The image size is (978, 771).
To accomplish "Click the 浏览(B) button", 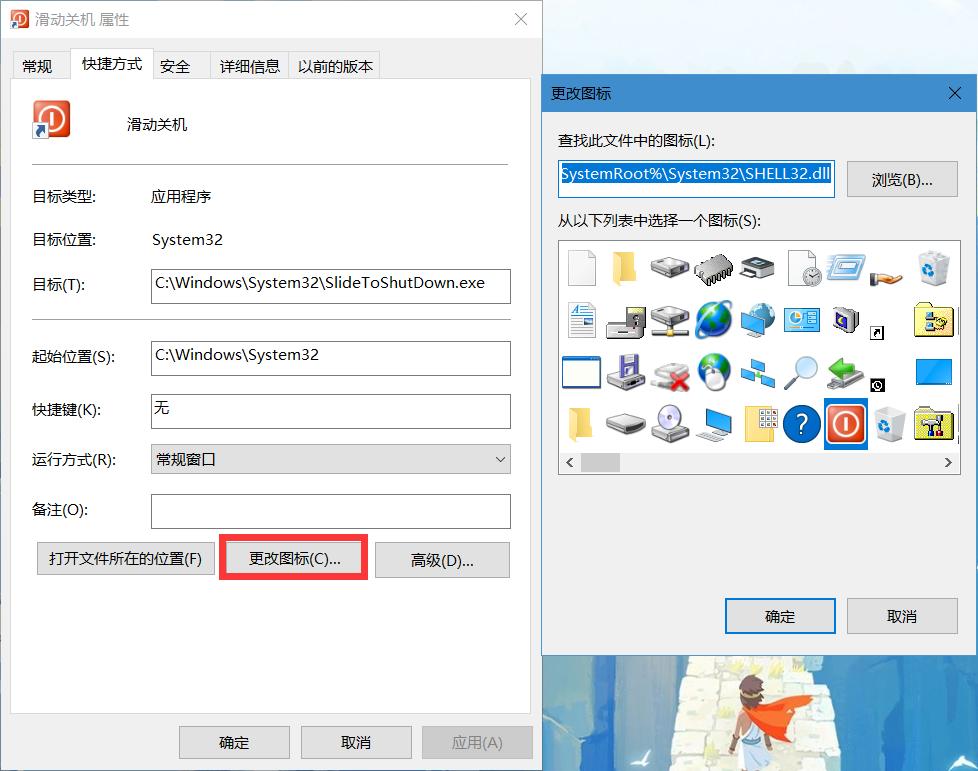I will click(x=901, y=179).
